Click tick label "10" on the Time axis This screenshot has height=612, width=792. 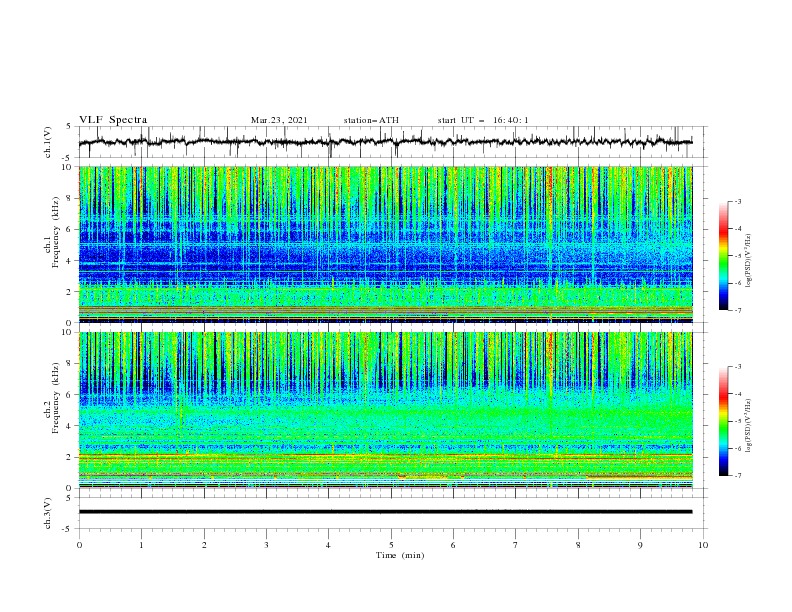pyautogui.click(x=703, y=545)
